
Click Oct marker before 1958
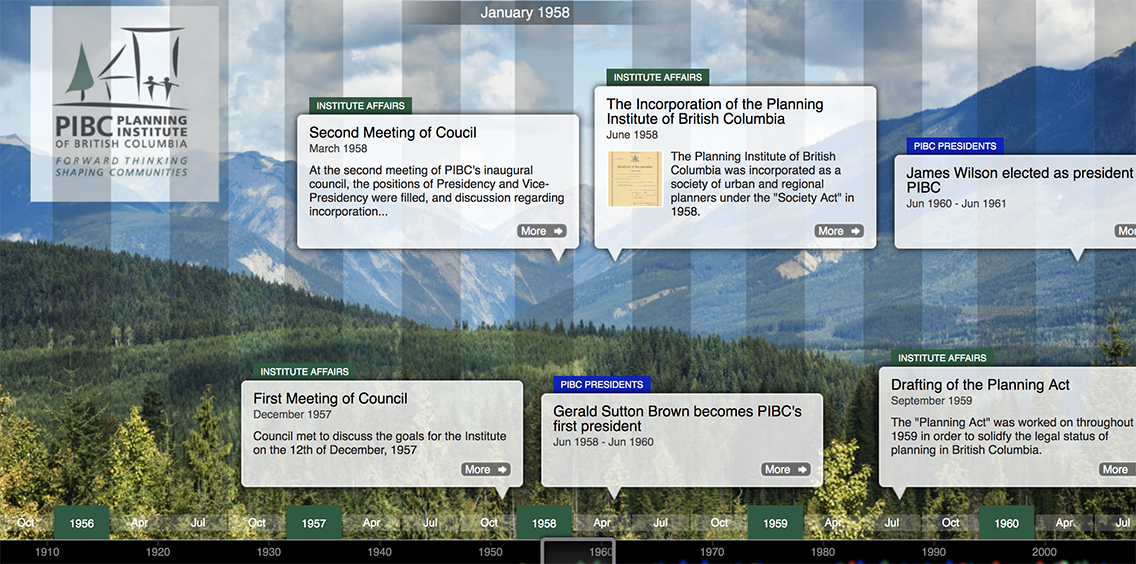coord(489,523)
